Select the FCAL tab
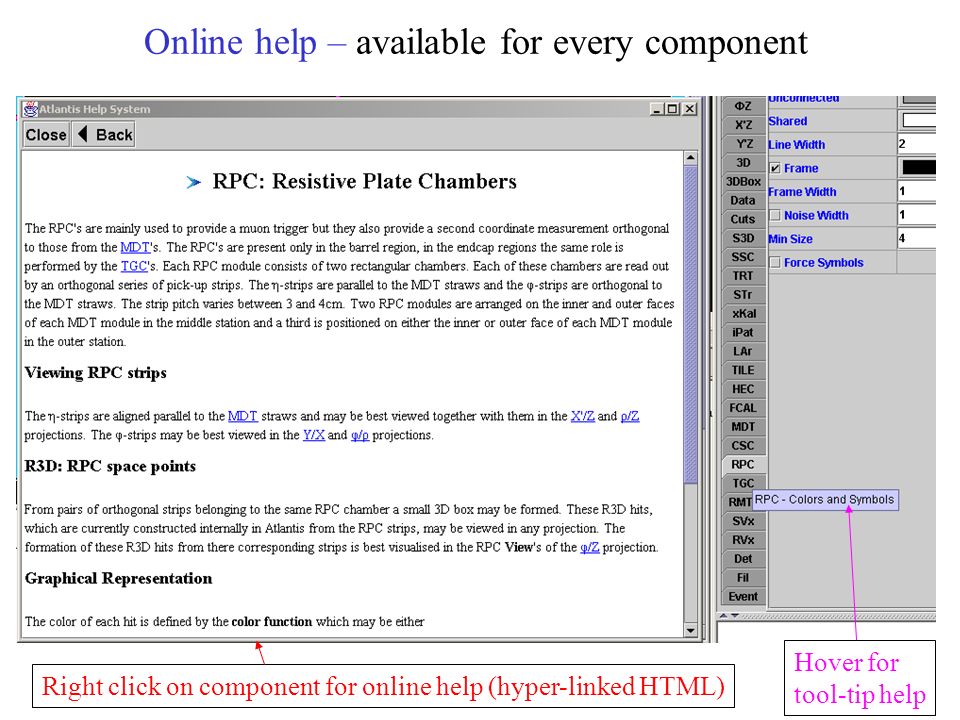The image size is (960, 720). pyautogui.click(x=743, y=408)
